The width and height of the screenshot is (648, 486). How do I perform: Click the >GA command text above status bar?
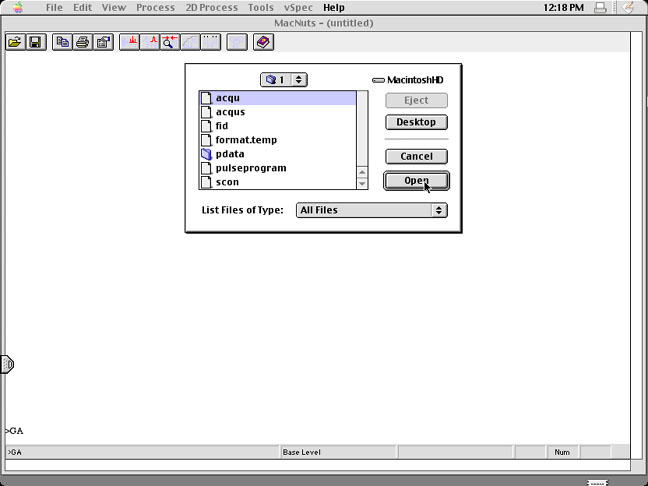14,431
